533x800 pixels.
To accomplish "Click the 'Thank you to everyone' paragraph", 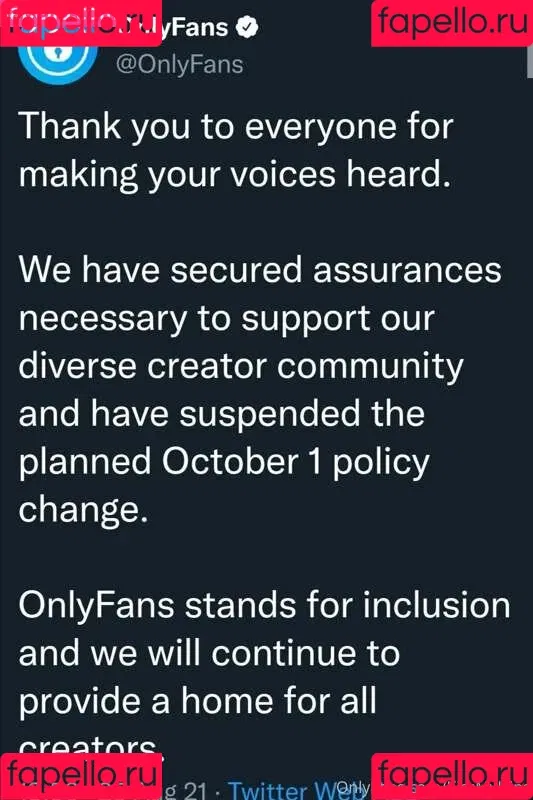I will click(x=236, y=150).
